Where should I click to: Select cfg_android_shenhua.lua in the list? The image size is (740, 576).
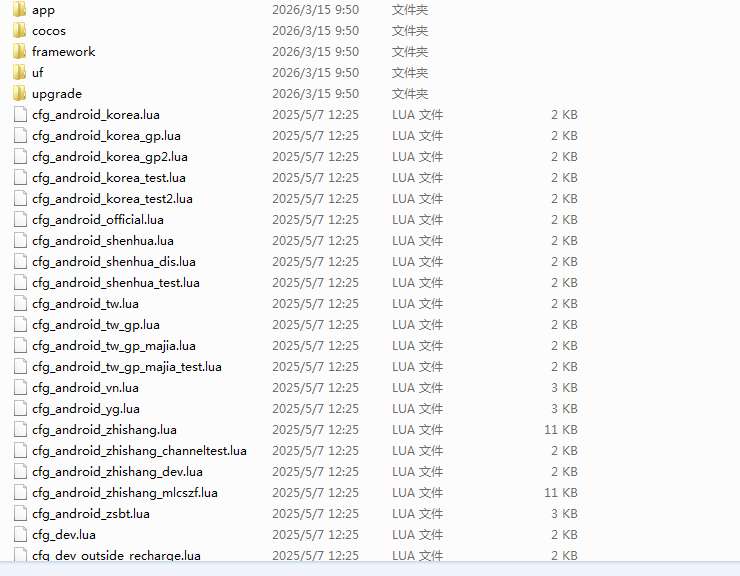(102, 240)
